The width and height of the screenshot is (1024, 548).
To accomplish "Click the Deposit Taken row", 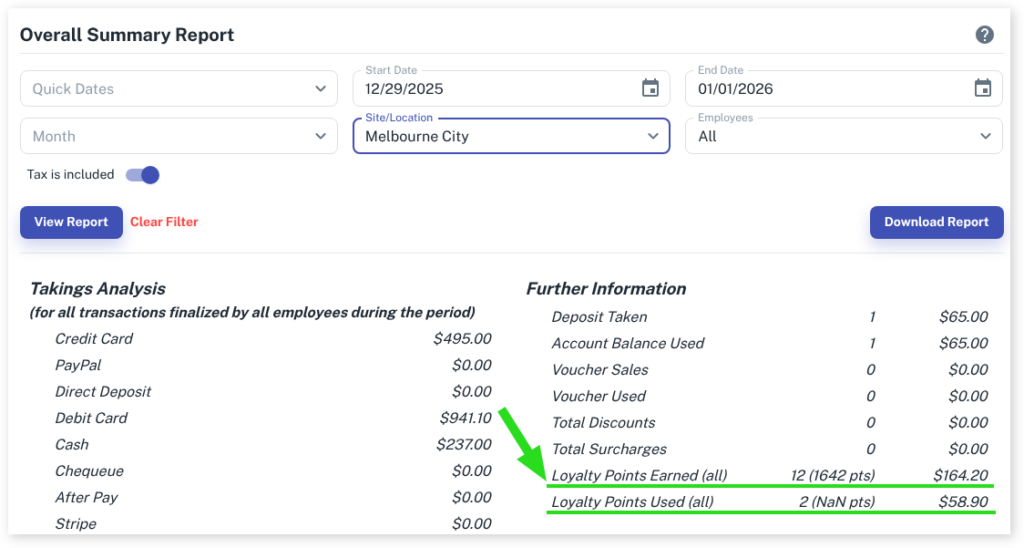I will [x=770, y=317].
